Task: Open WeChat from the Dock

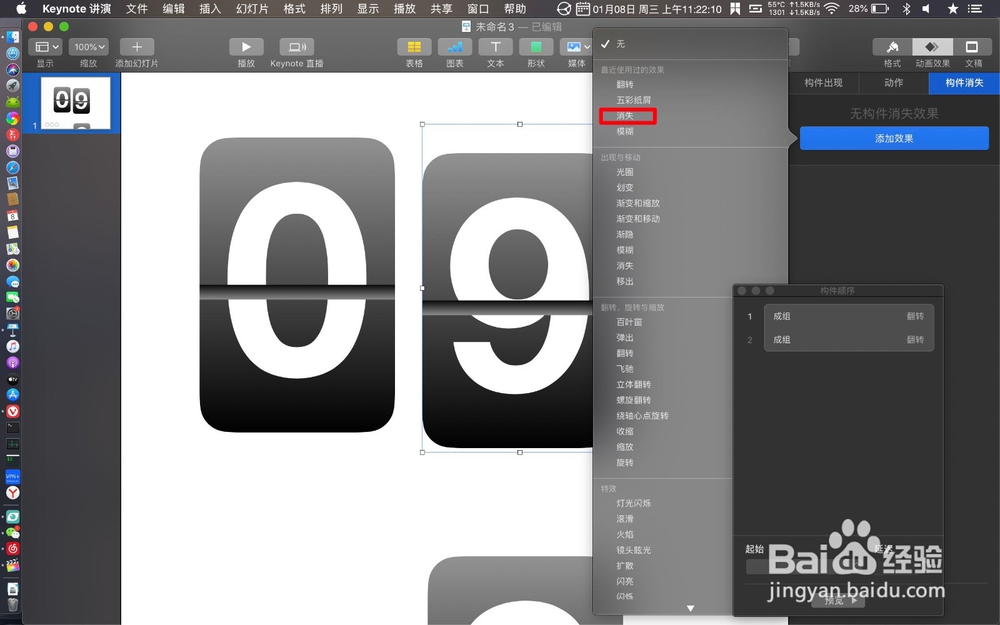Action: pos(13,533)
